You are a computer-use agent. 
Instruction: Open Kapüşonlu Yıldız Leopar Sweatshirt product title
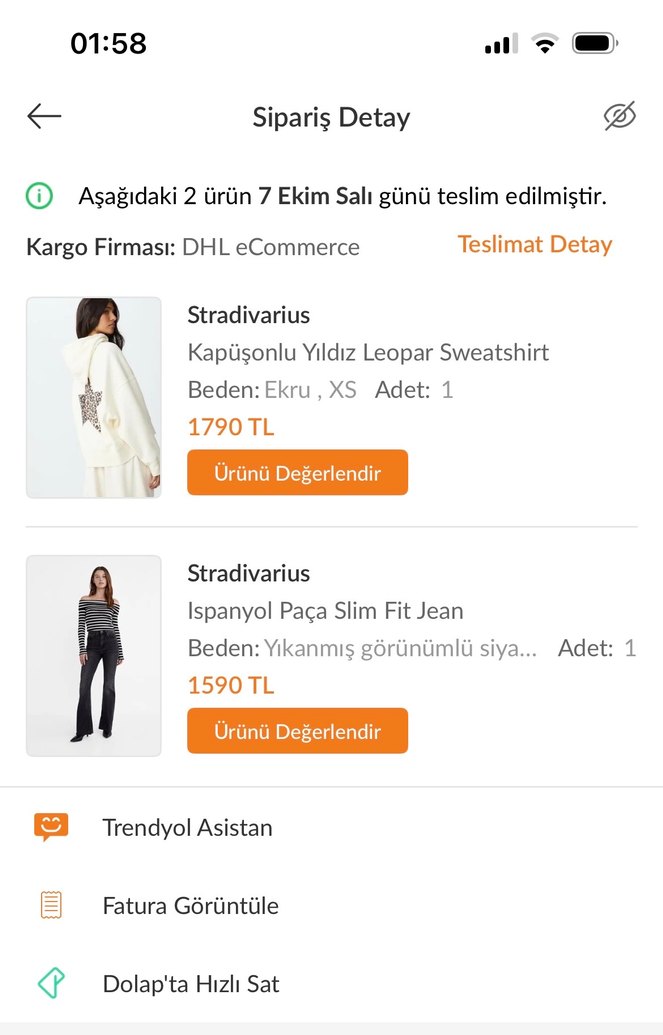(368, 352)
